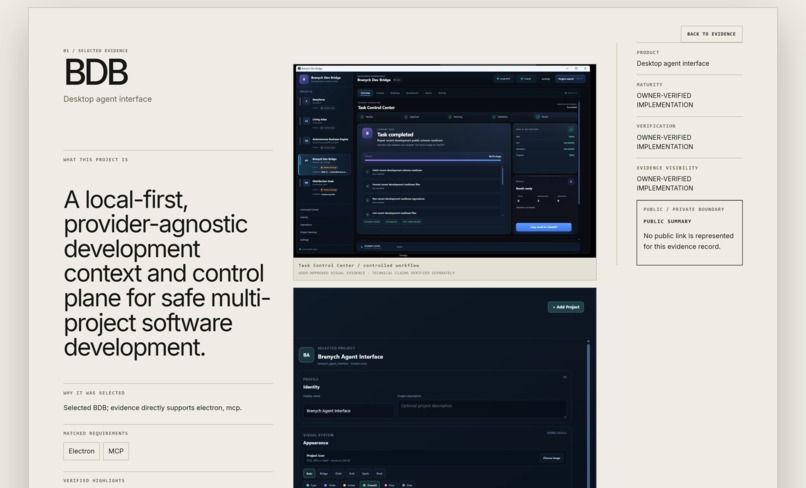The width and height of the screenshot is (806, 488).
Task: Click the + Add Project button
Action: [565, 307]
